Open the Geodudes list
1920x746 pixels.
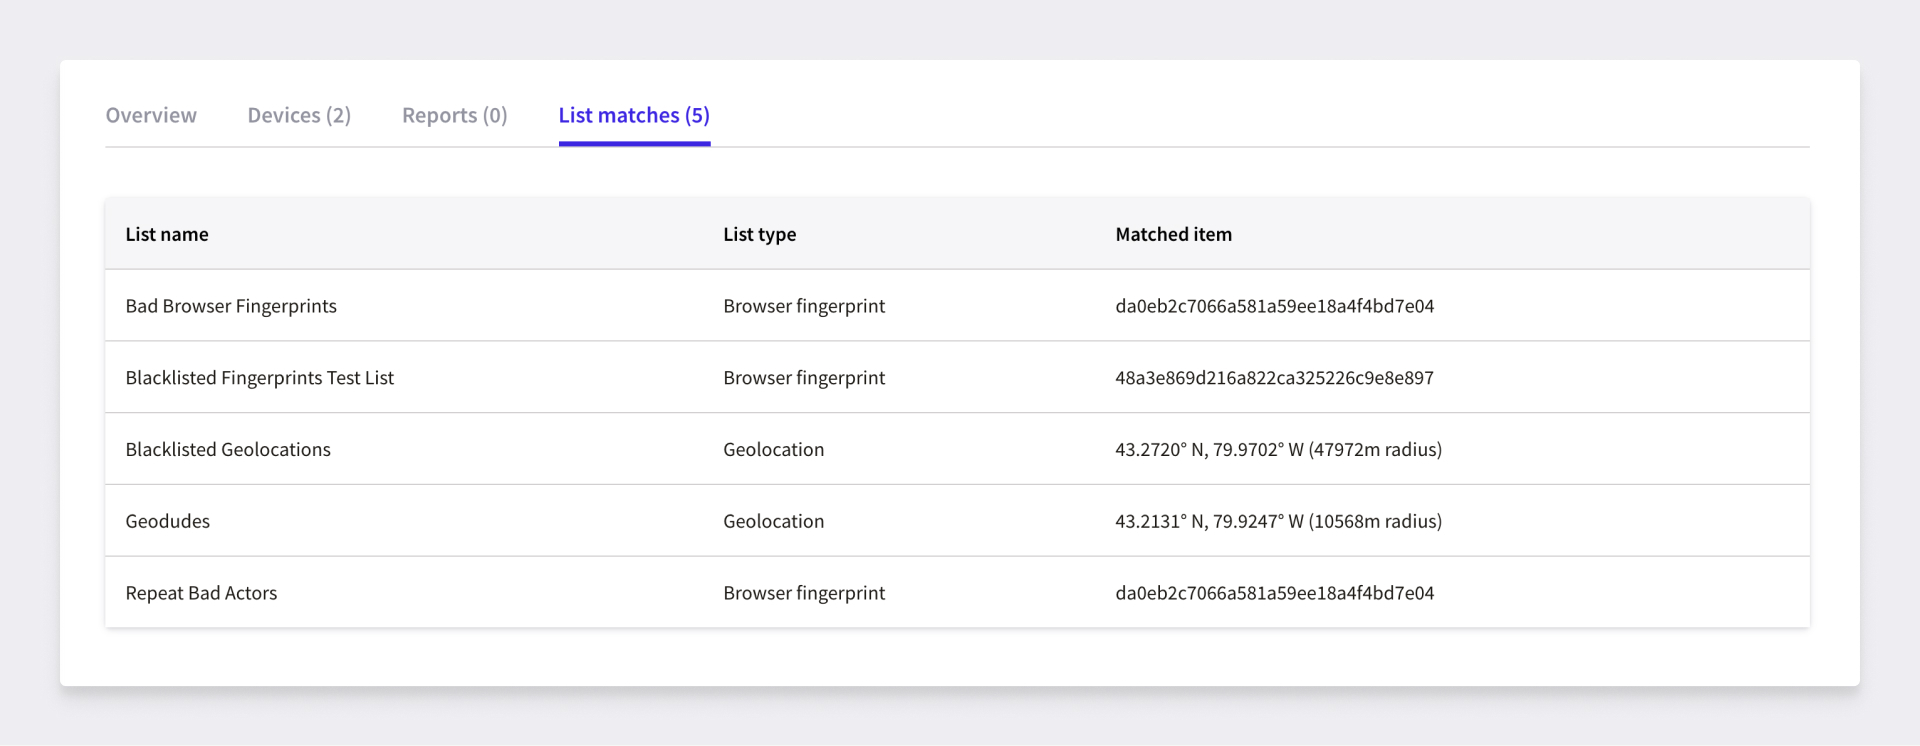pyautogui.click(x=168, y=521)
